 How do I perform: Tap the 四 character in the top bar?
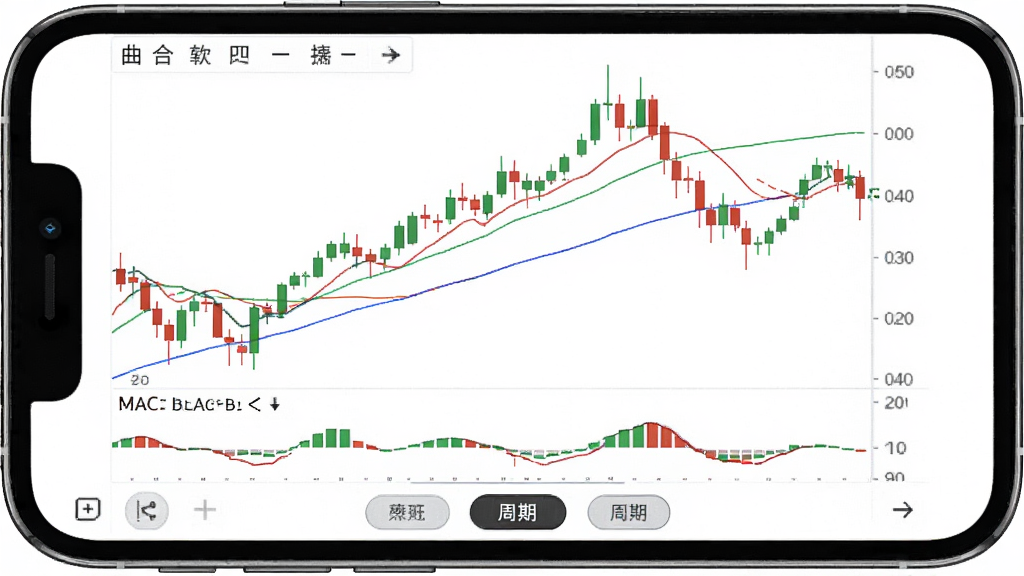point(239,56)
